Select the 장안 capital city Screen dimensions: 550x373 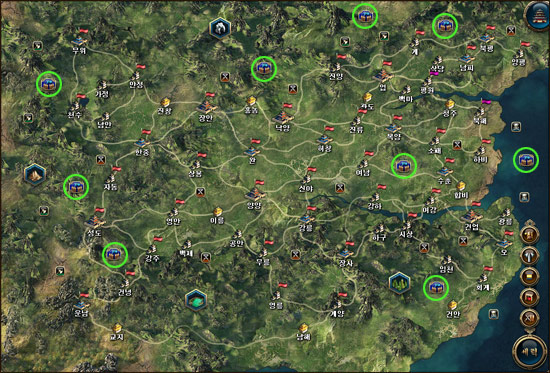(x=206, y=108)
